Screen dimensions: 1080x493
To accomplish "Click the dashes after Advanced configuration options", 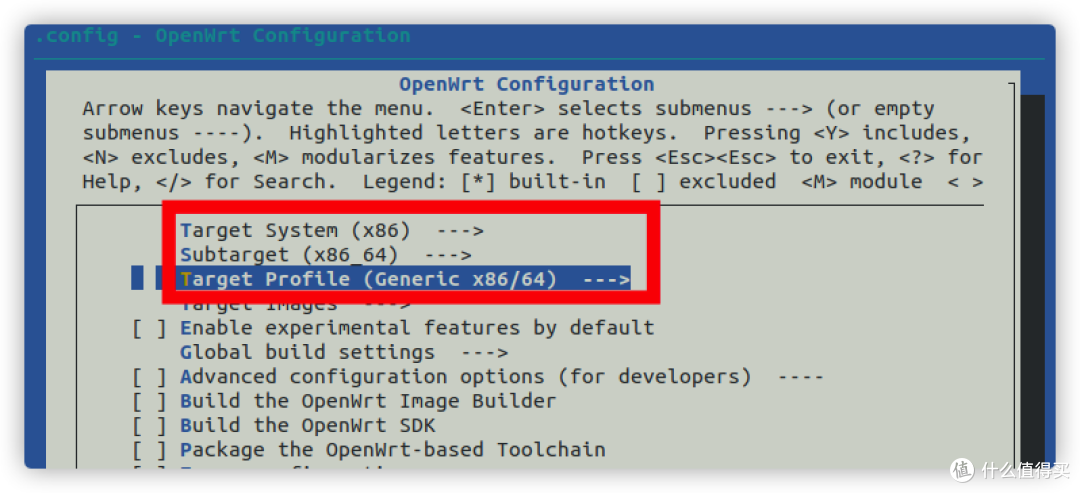I will [x=800, y=377].
